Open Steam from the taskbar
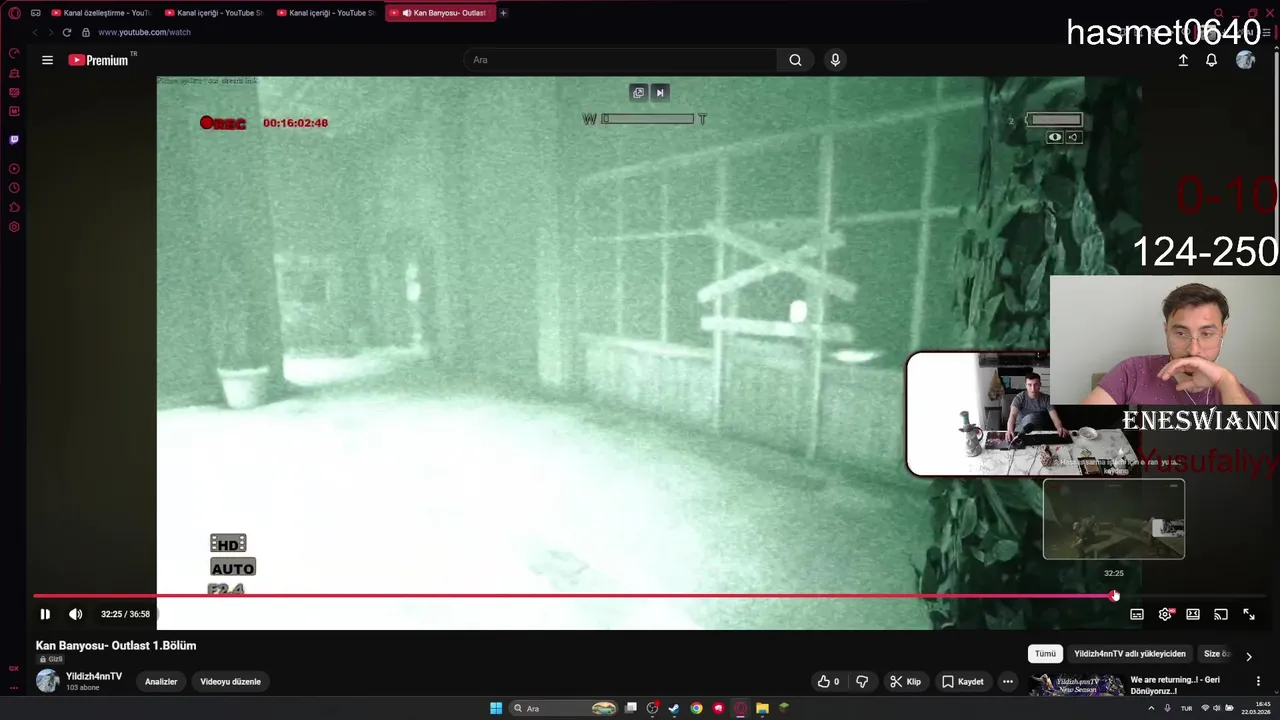 (x=674, y=708)
